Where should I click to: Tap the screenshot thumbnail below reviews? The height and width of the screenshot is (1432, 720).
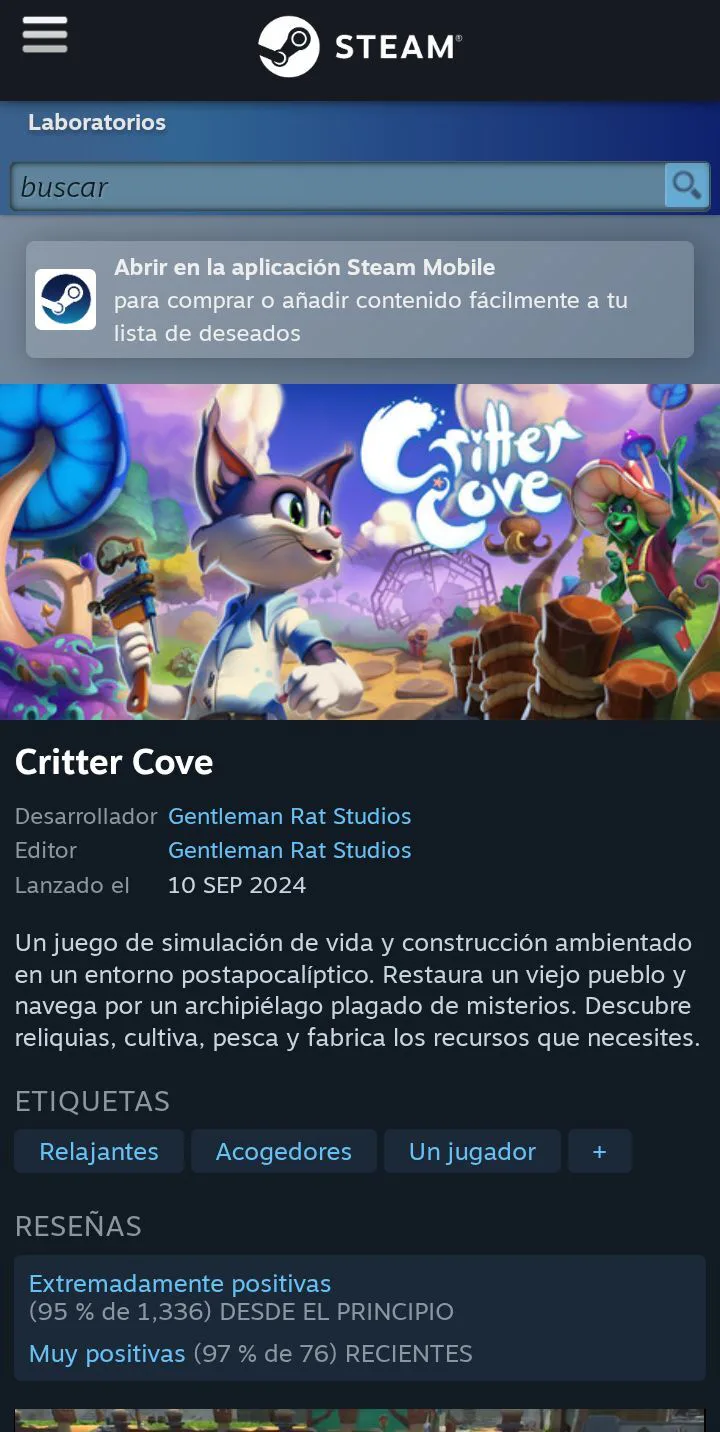(360, 1420)
